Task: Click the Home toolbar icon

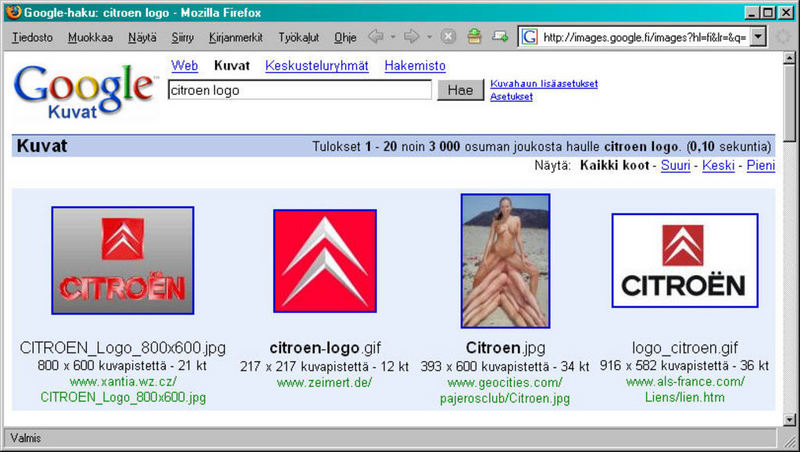Action: coord(474,36)
